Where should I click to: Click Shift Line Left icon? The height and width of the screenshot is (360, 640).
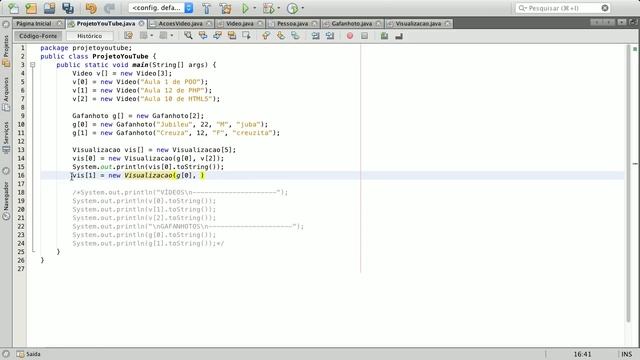pos(315,36)
